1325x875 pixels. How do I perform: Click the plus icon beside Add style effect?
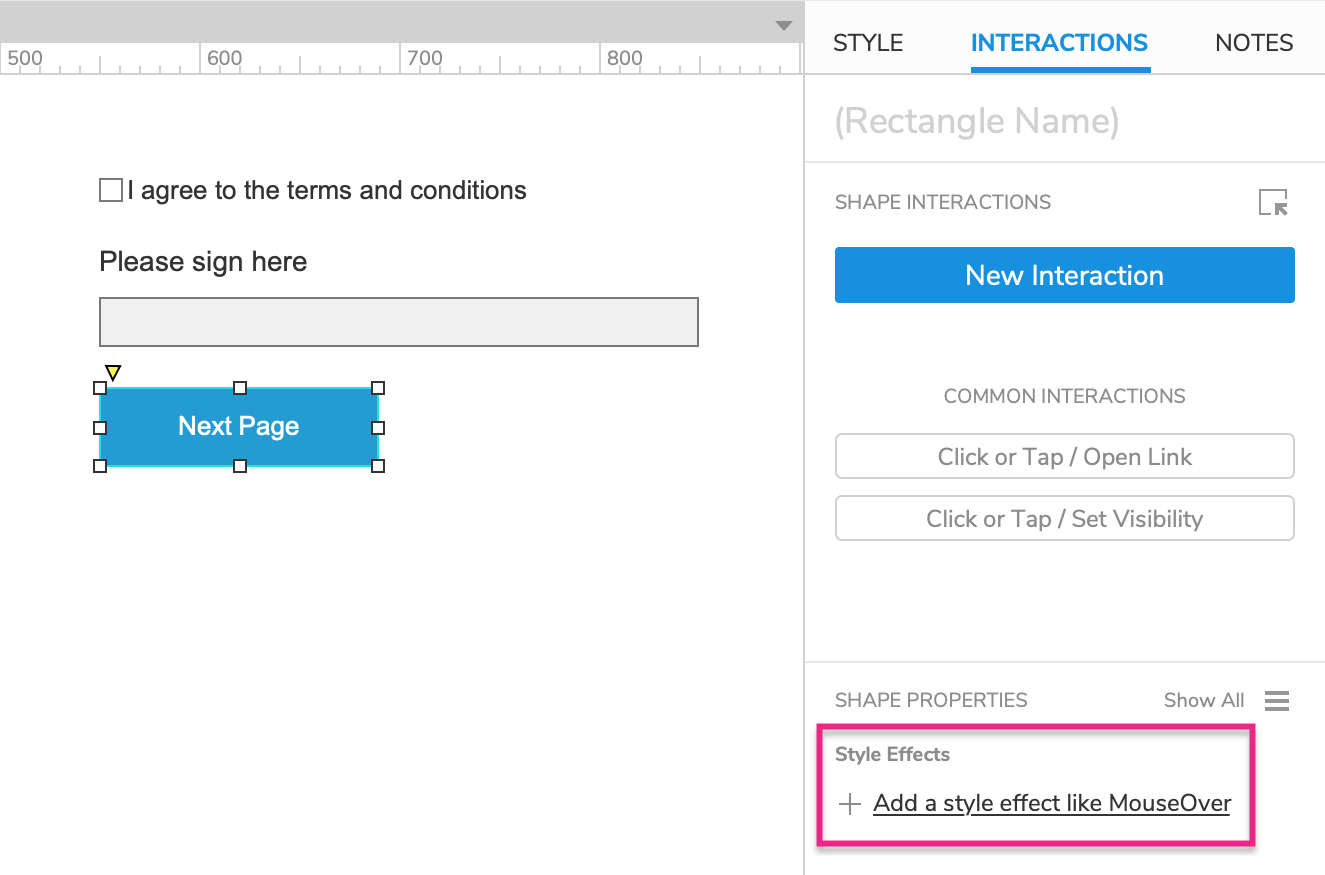pos(849,804)
